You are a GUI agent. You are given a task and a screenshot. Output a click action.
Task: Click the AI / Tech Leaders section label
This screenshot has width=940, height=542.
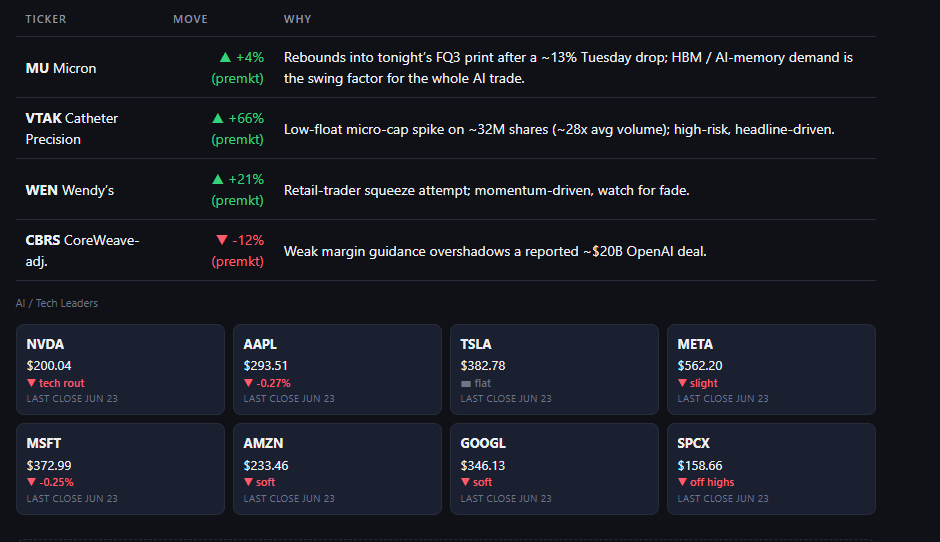tap(57, 303)
